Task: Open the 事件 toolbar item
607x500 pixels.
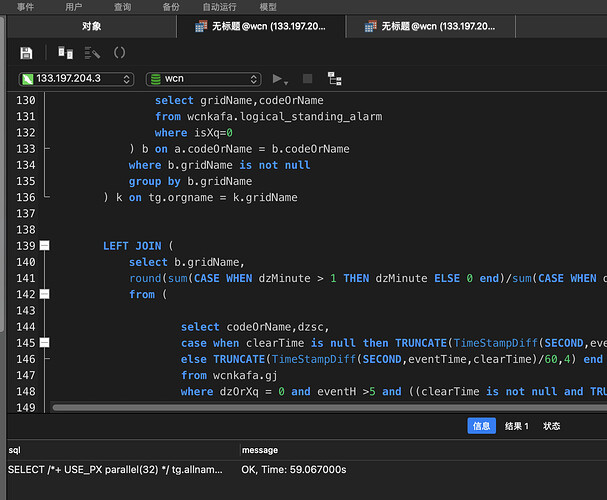Action: click(25, 7)
